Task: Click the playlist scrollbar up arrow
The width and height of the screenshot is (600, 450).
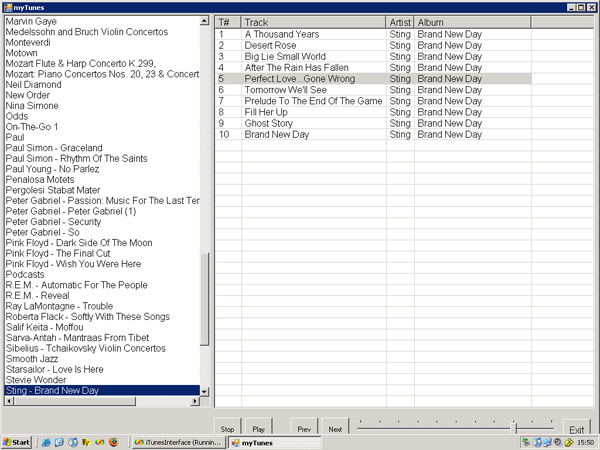Action: point(205,21)
